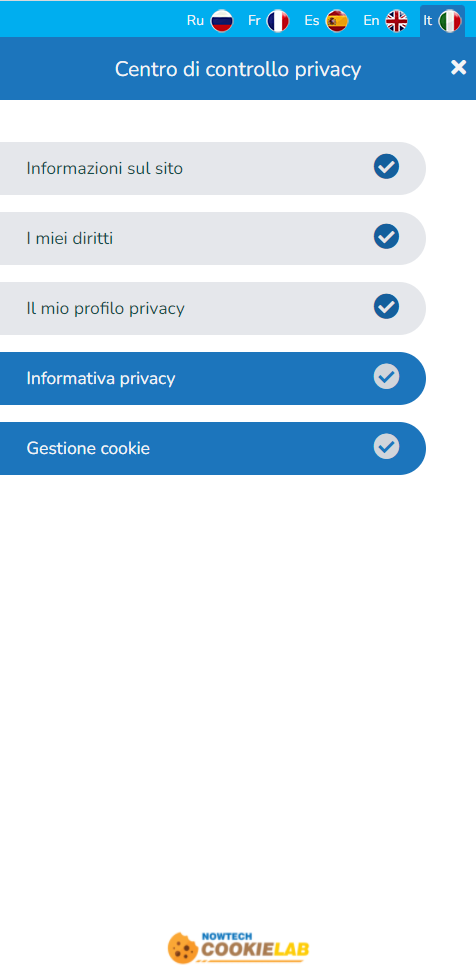This screenshot has width=476, height=974.
Task: Toggle the checkmark for Informazioni sul sito
Action: [x=387, y=166]
